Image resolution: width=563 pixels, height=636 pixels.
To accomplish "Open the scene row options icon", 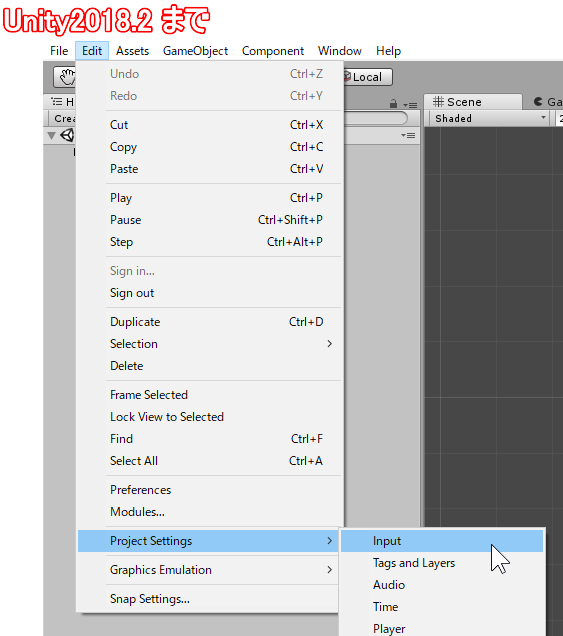I will 408,135.
